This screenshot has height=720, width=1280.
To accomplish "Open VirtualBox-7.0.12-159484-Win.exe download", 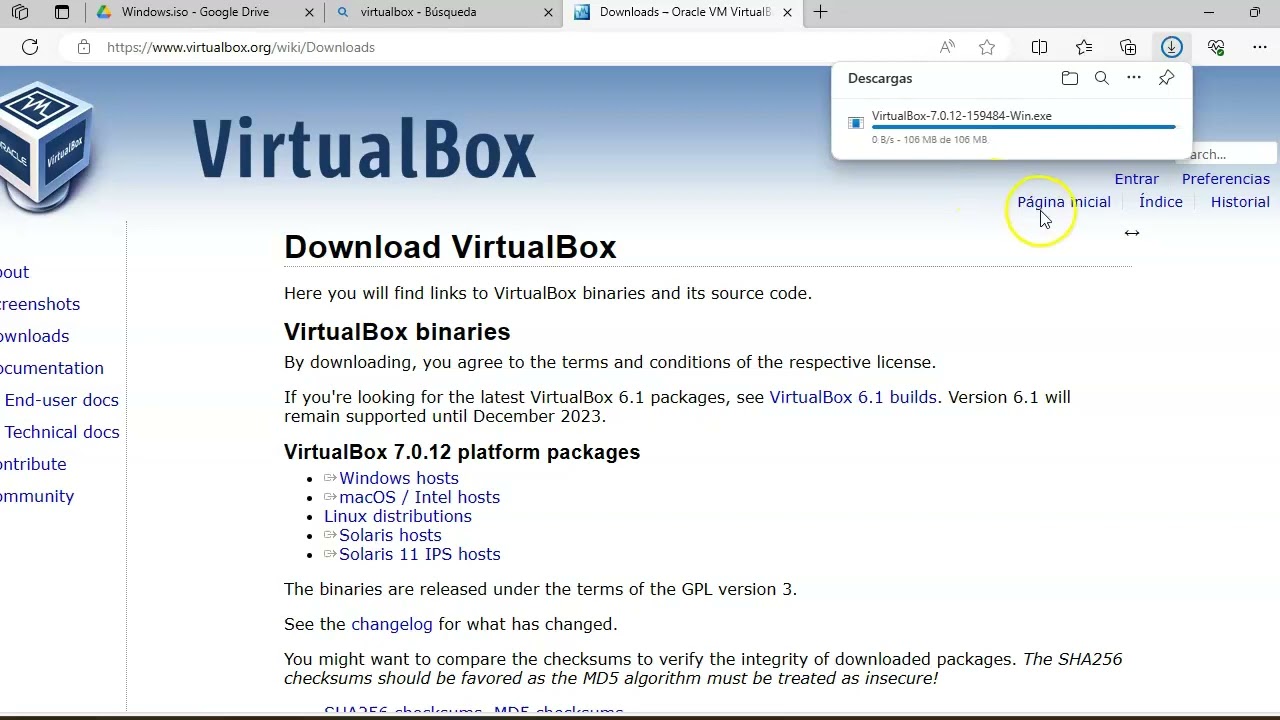I will pos(961,116).
